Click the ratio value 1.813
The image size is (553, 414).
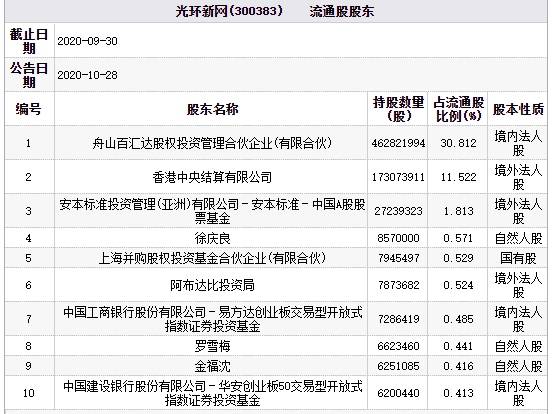point(458,211)
